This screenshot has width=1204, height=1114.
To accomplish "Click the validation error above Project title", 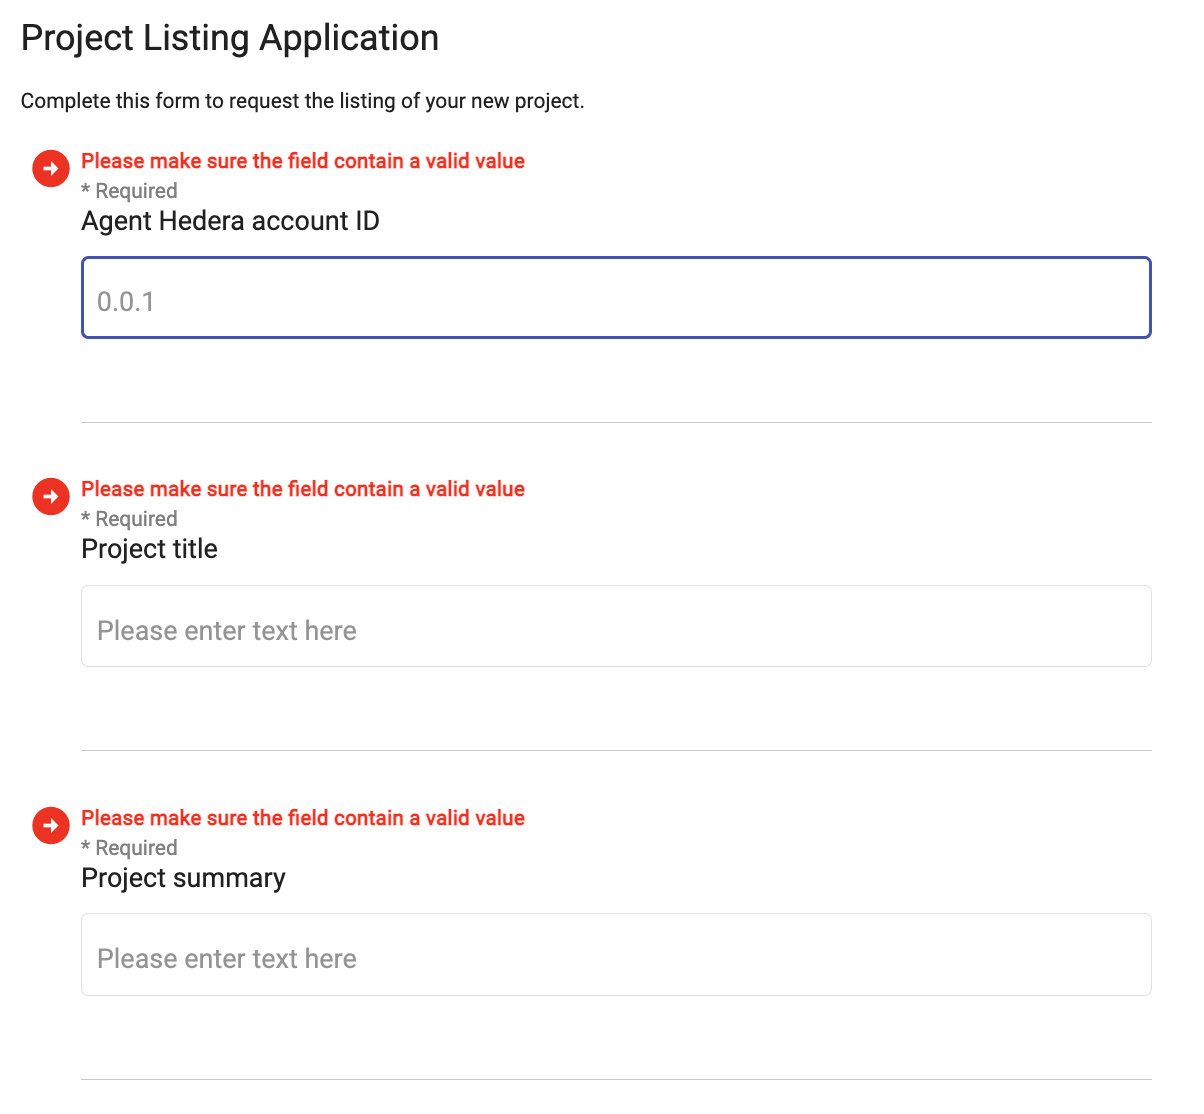I will [x=303, y=489].
